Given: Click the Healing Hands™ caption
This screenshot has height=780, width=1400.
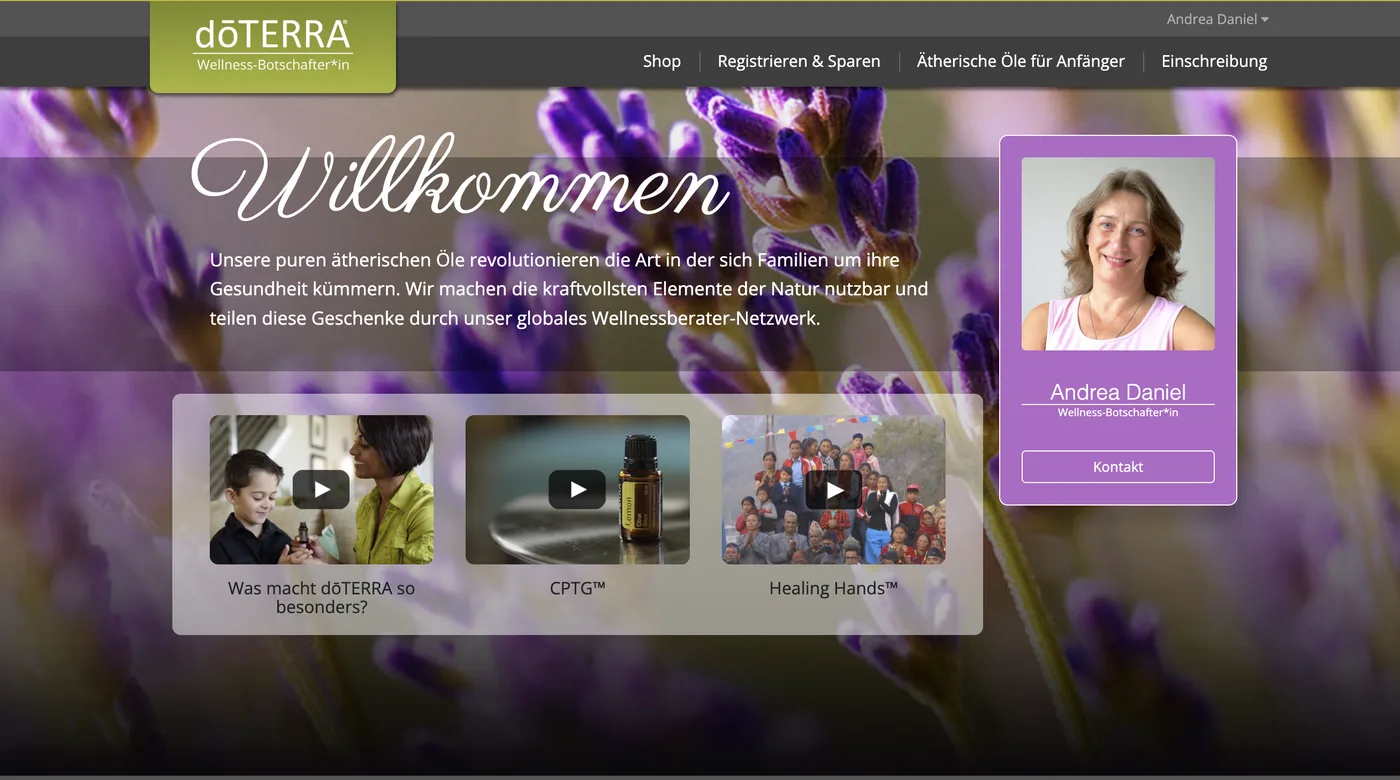Looking at the screenshot, I should (833, 588).
